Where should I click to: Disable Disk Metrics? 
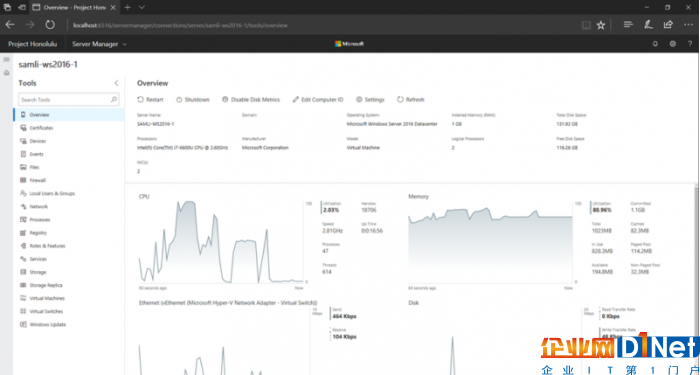[x=251, y=100]
